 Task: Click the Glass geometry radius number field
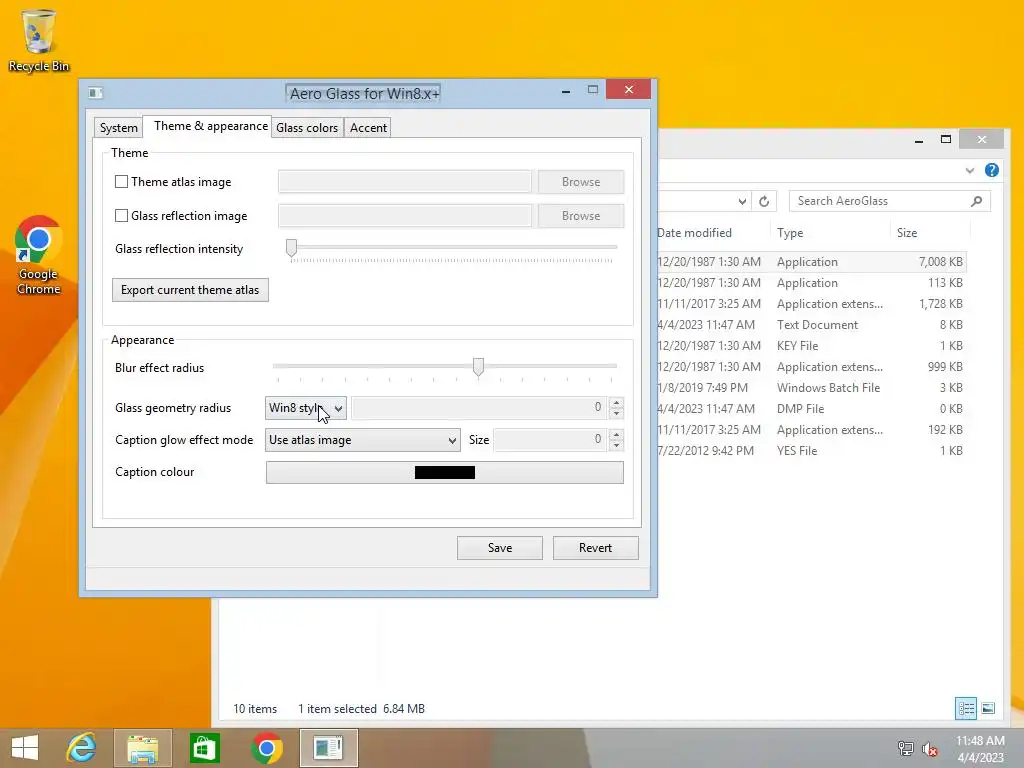tap(479, 408)
